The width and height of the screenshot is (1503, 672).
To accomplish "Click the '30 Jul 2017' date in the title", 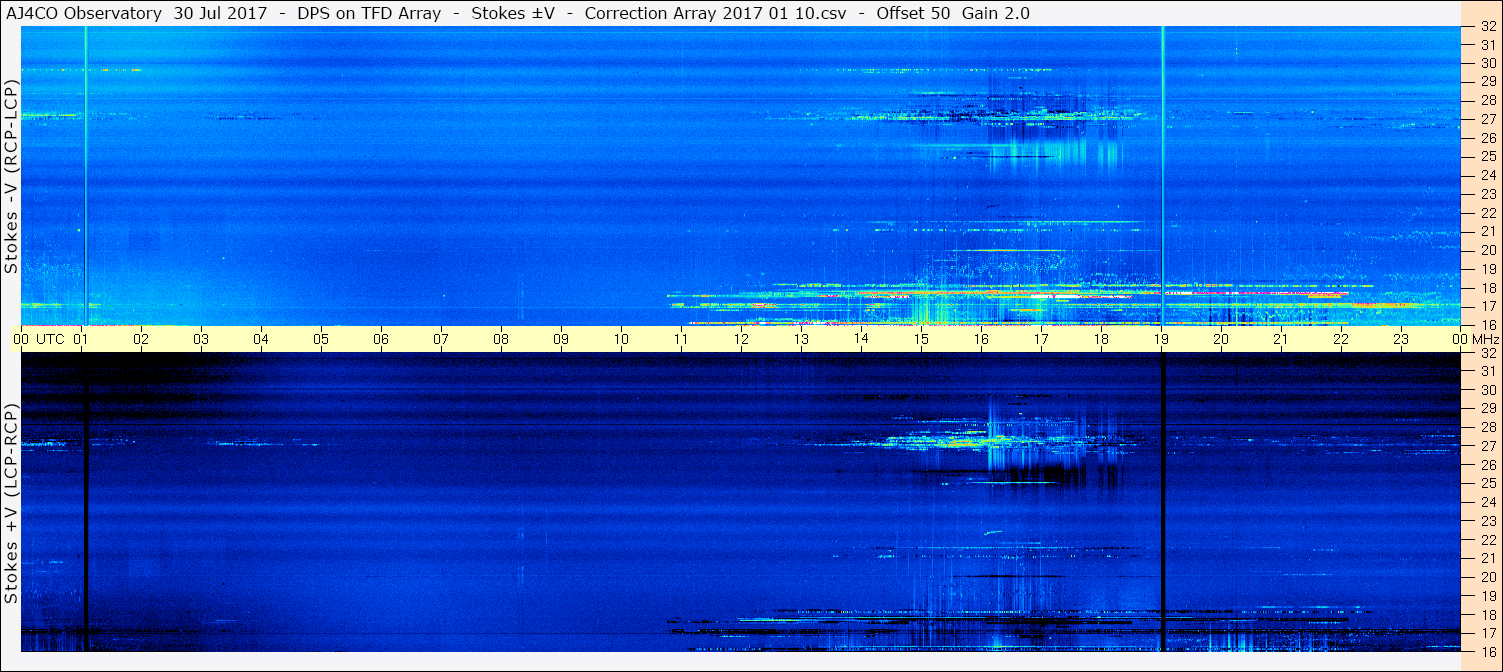I will [x=218, y=13].
